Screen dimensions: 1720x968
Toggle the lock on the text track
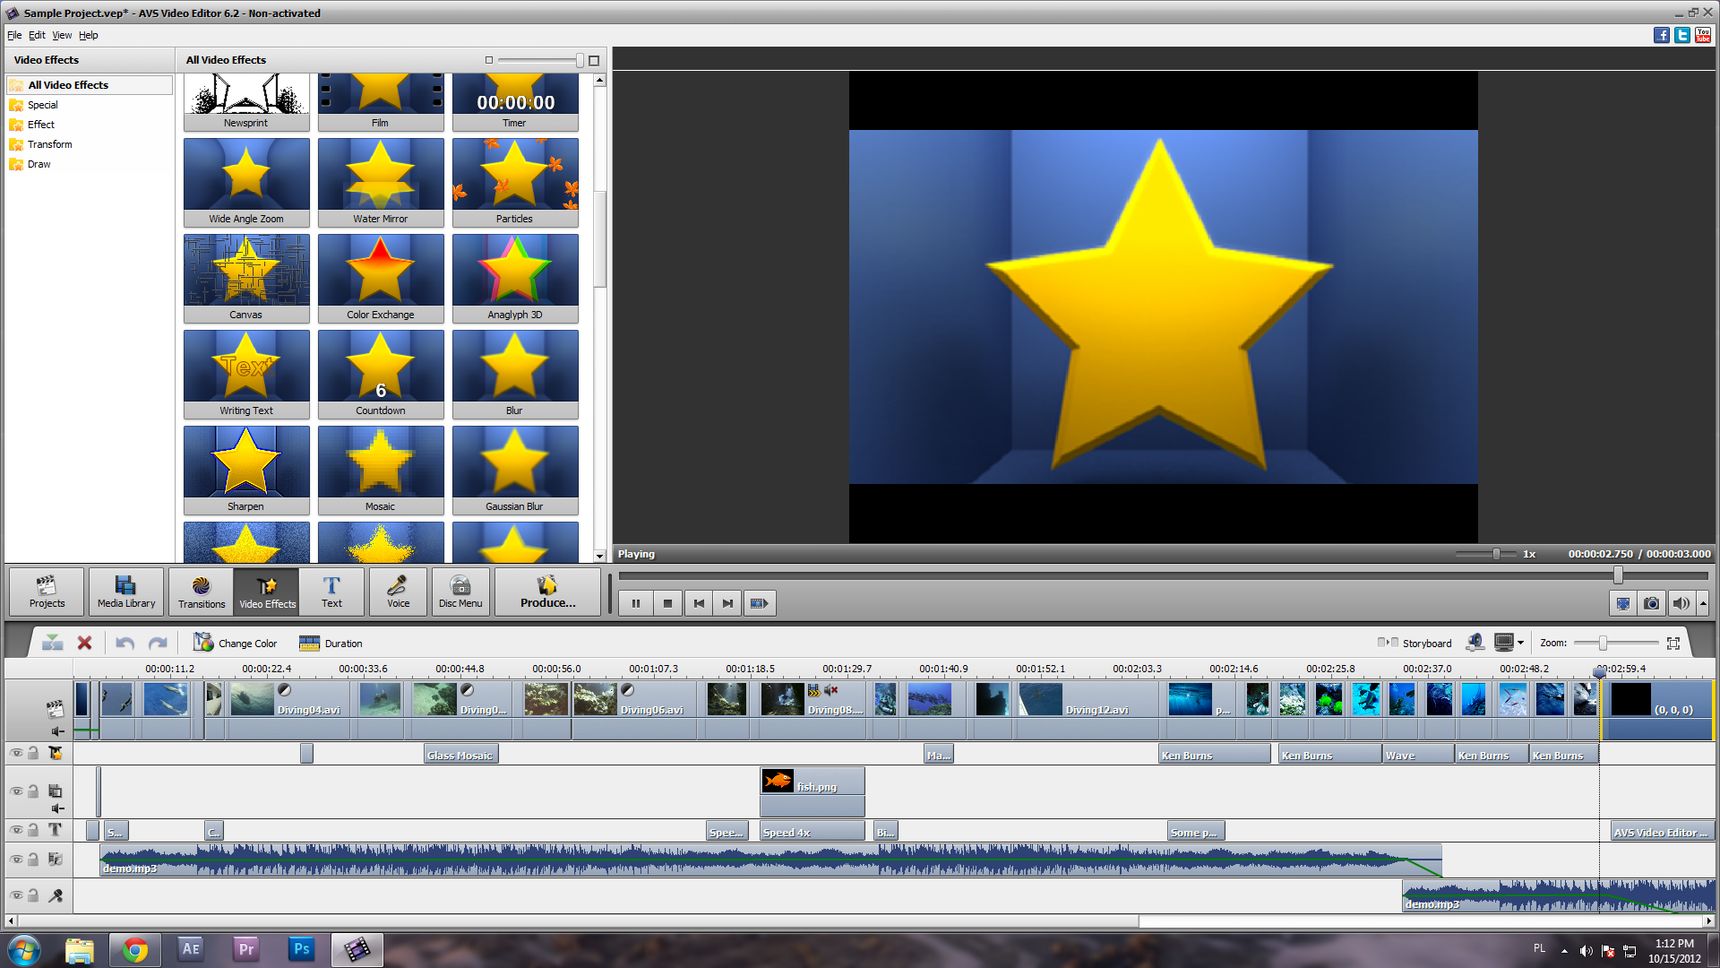tap(33, 830)
